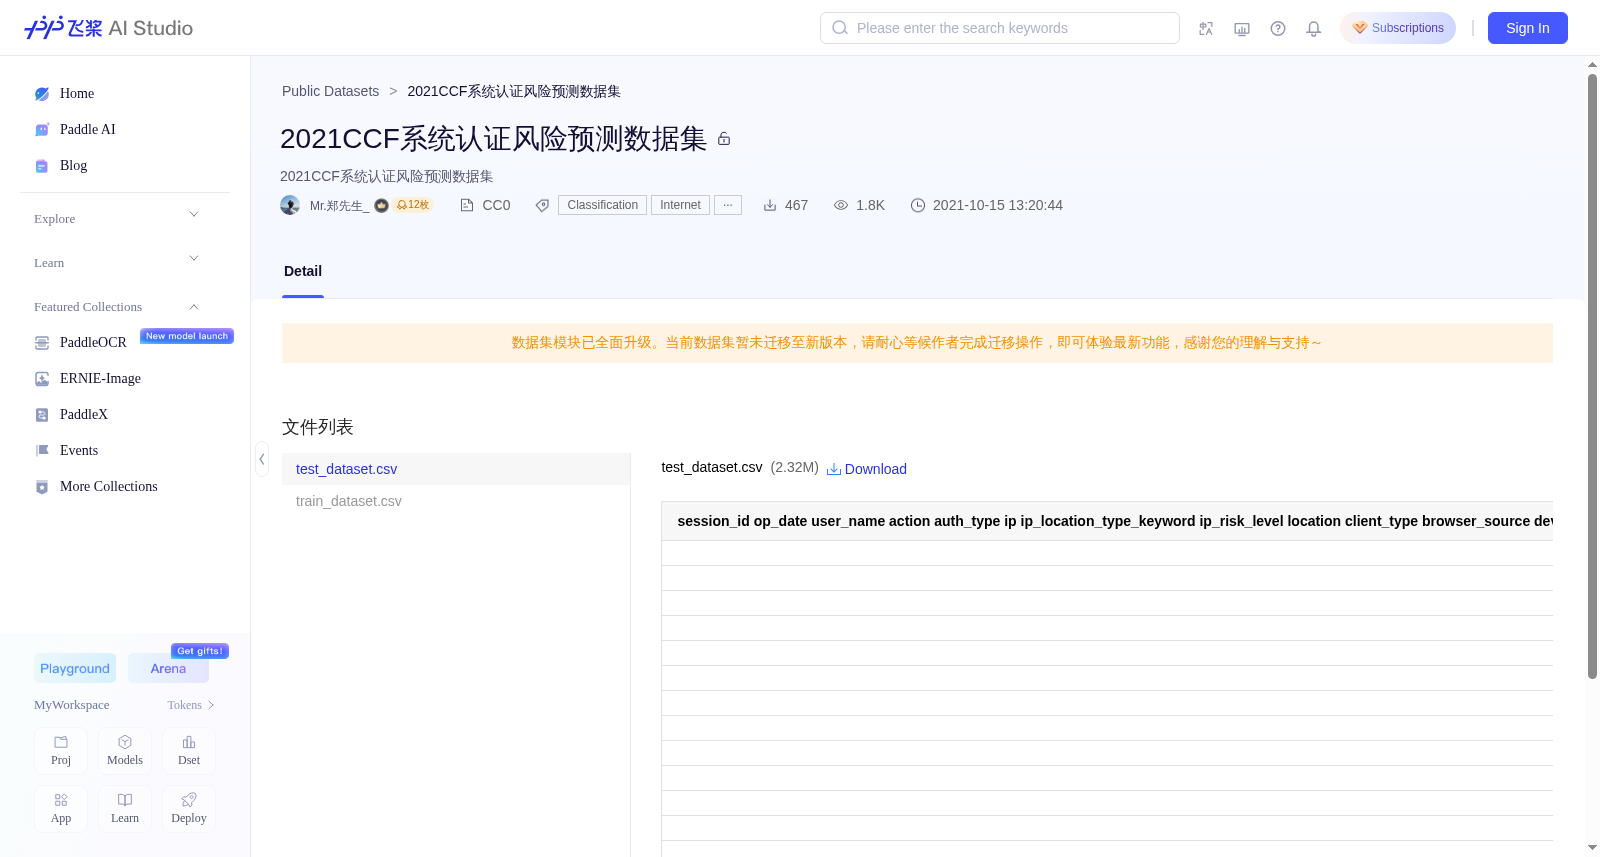Viewport: 1600px width, 857px height.
Task: Click the upgrade notice banner text
Action: 917,343
